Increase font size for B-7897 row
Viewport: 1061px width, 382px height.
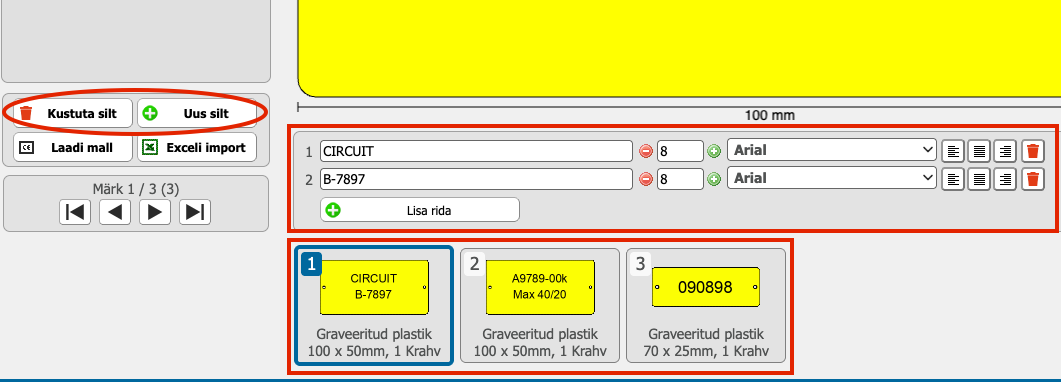click(x=714, y=179)
